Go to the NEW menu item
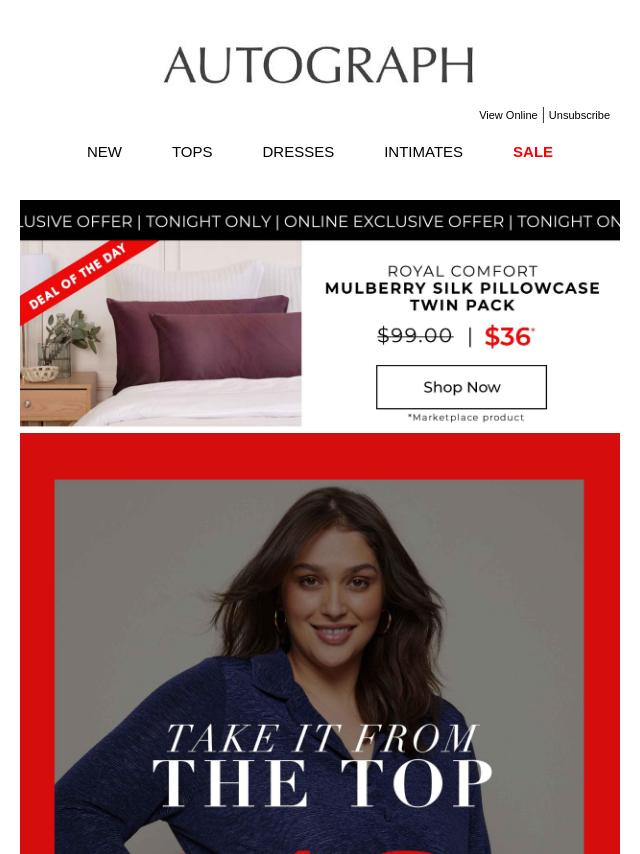This screenshot has width=640, height=854. [104, 152]
